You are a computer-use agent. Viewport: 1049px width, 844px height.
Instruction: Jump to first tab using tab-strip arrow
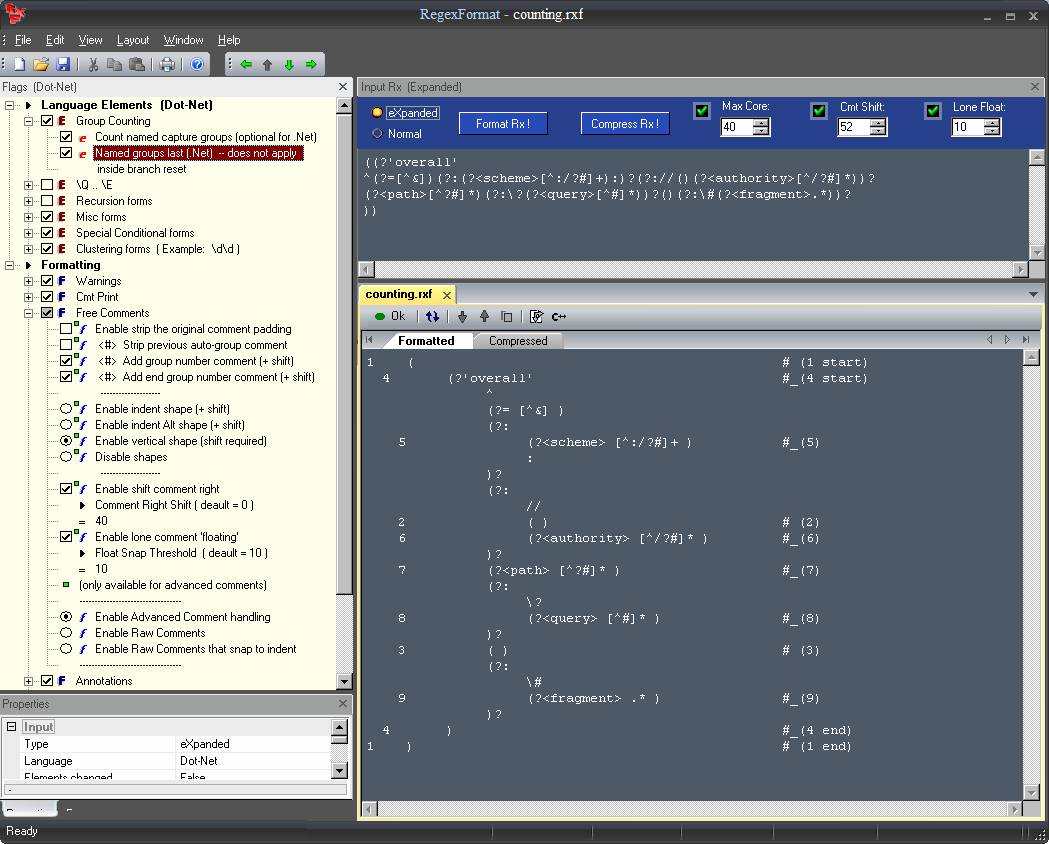coord(369,340)
